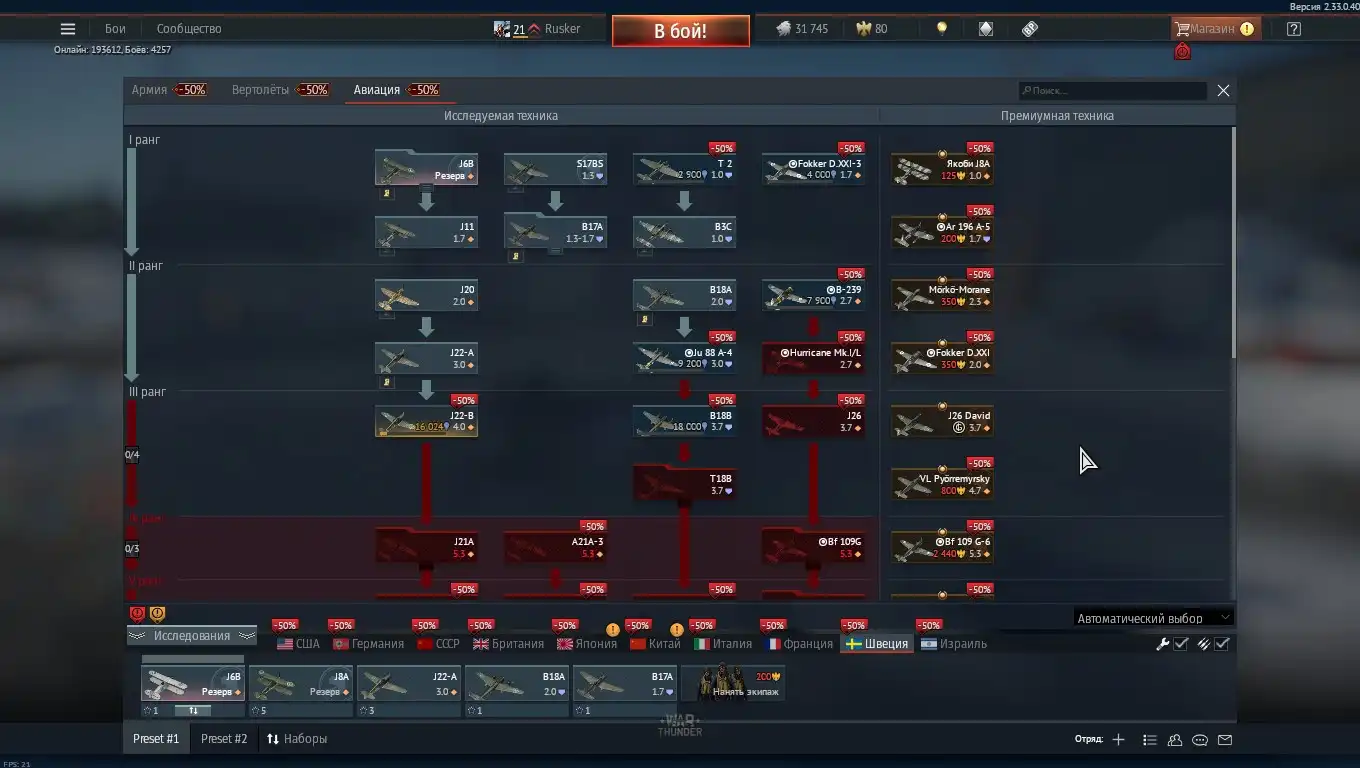Image resolution: width=1360 pixels, height=768 pixels.
Task: Select the B18B aircraft card
Action: (684, 422)
